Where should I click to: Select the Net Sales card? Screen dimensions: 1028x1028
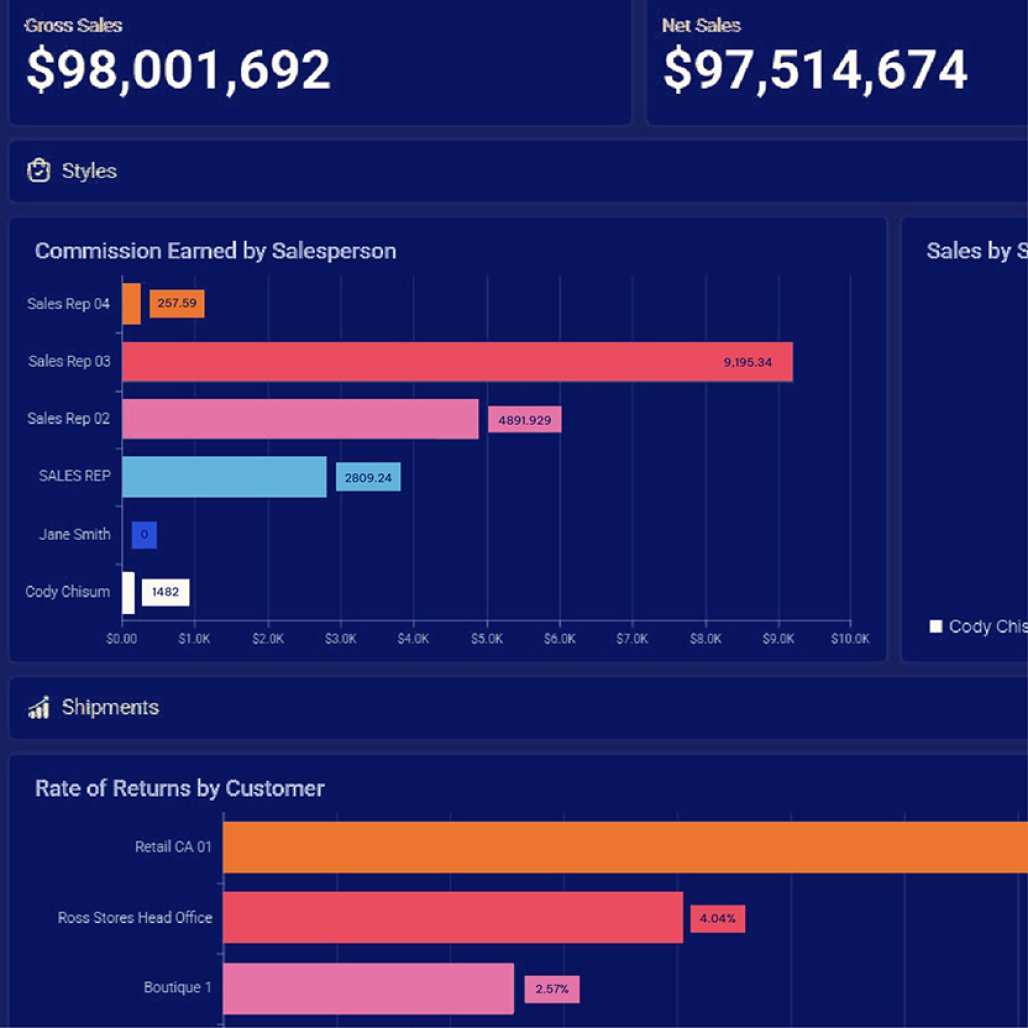[x=836, y=62]
